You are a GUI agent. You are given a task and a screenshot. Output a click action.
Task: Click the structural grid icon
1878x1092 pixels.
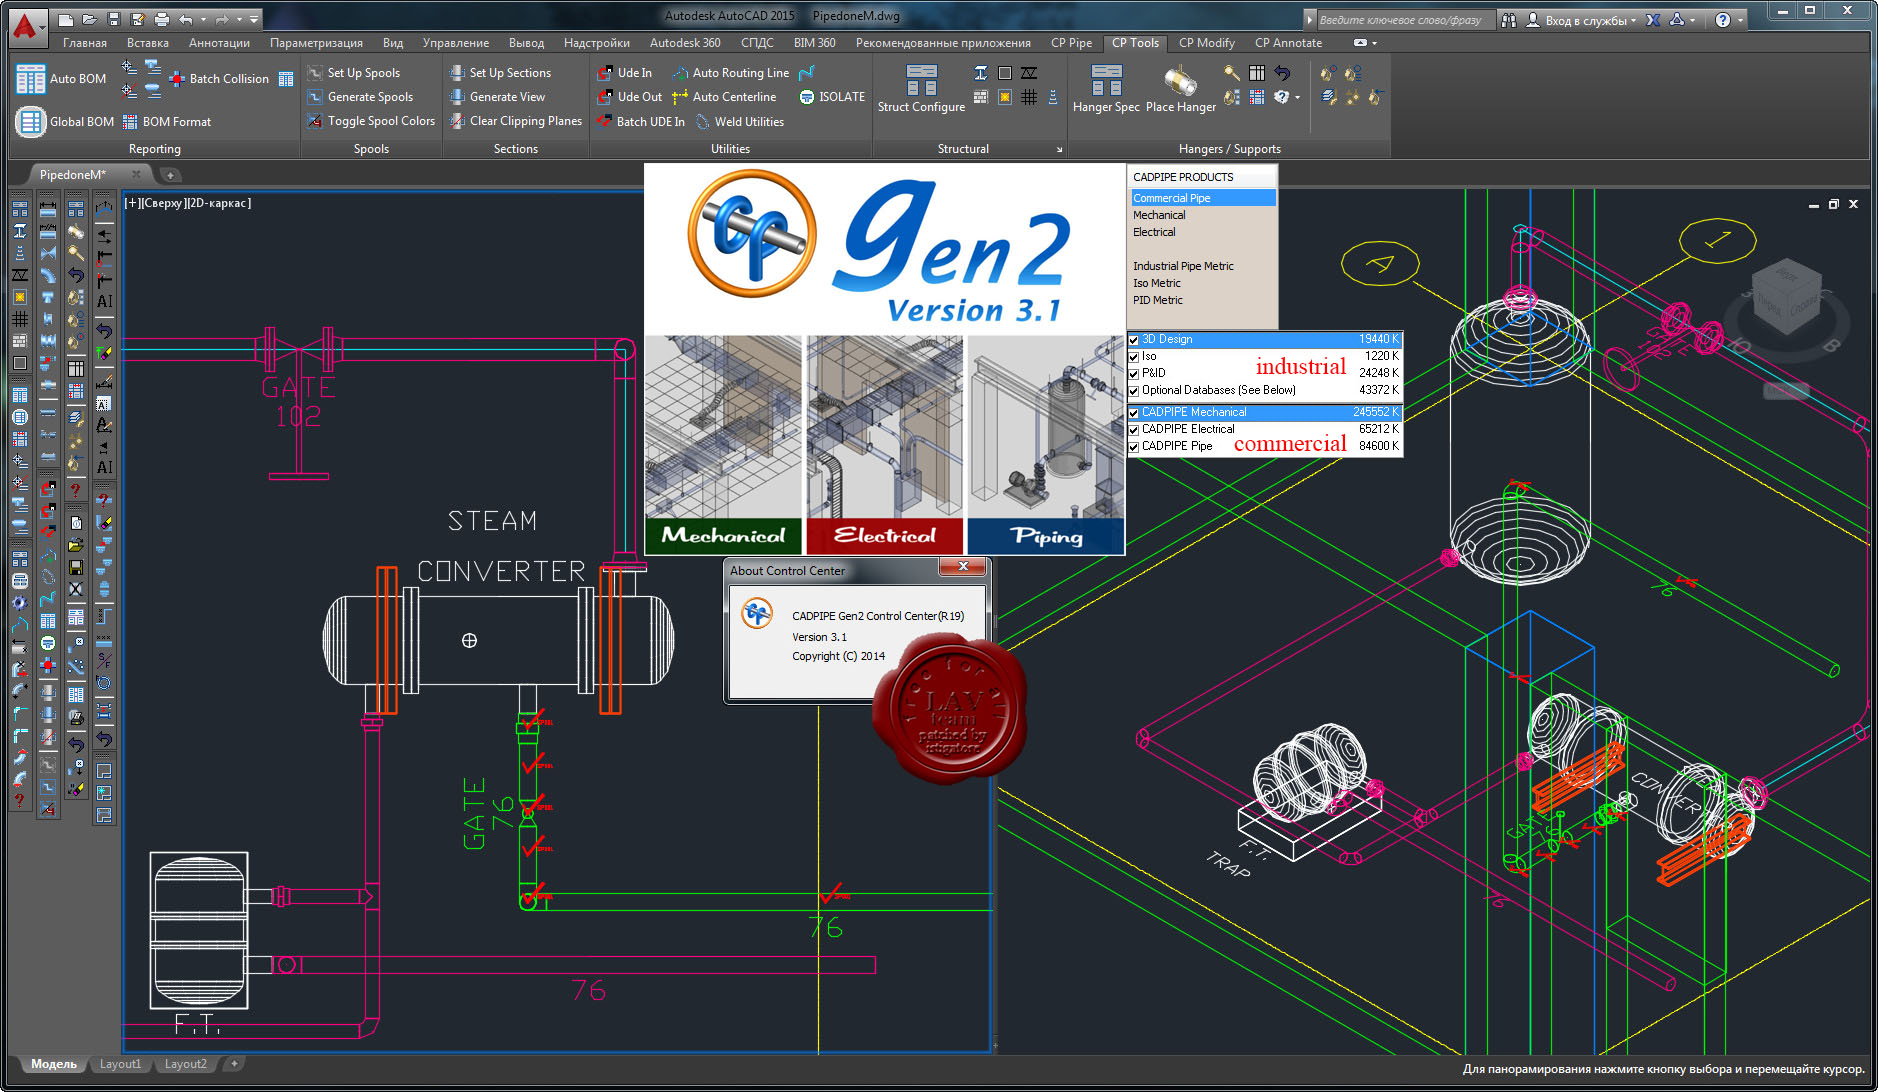[x=1029, y=97]
